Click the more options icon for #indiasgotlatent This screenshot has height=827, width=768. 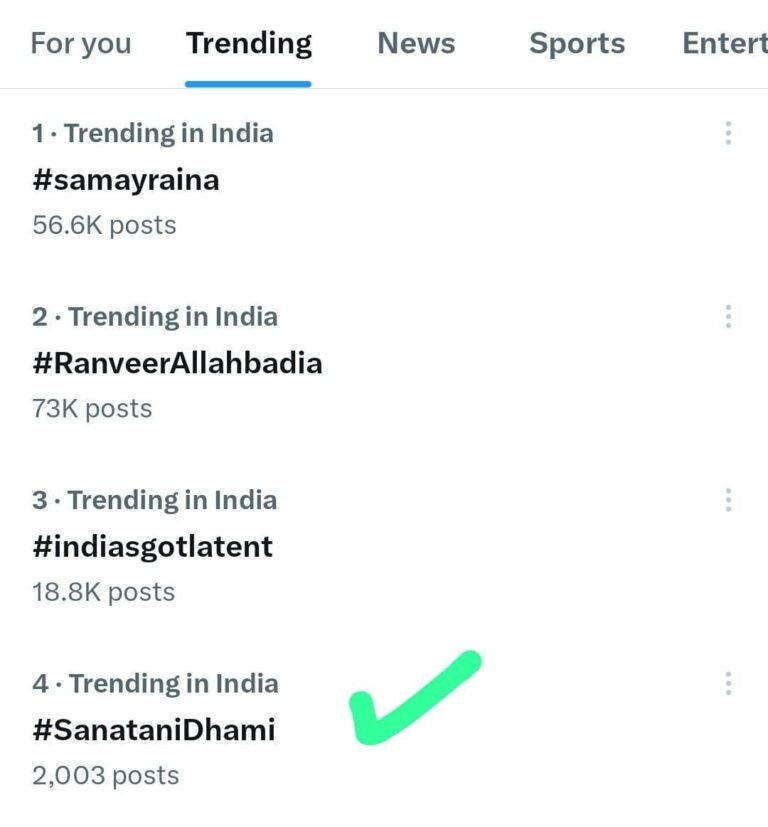coord(728,500)
